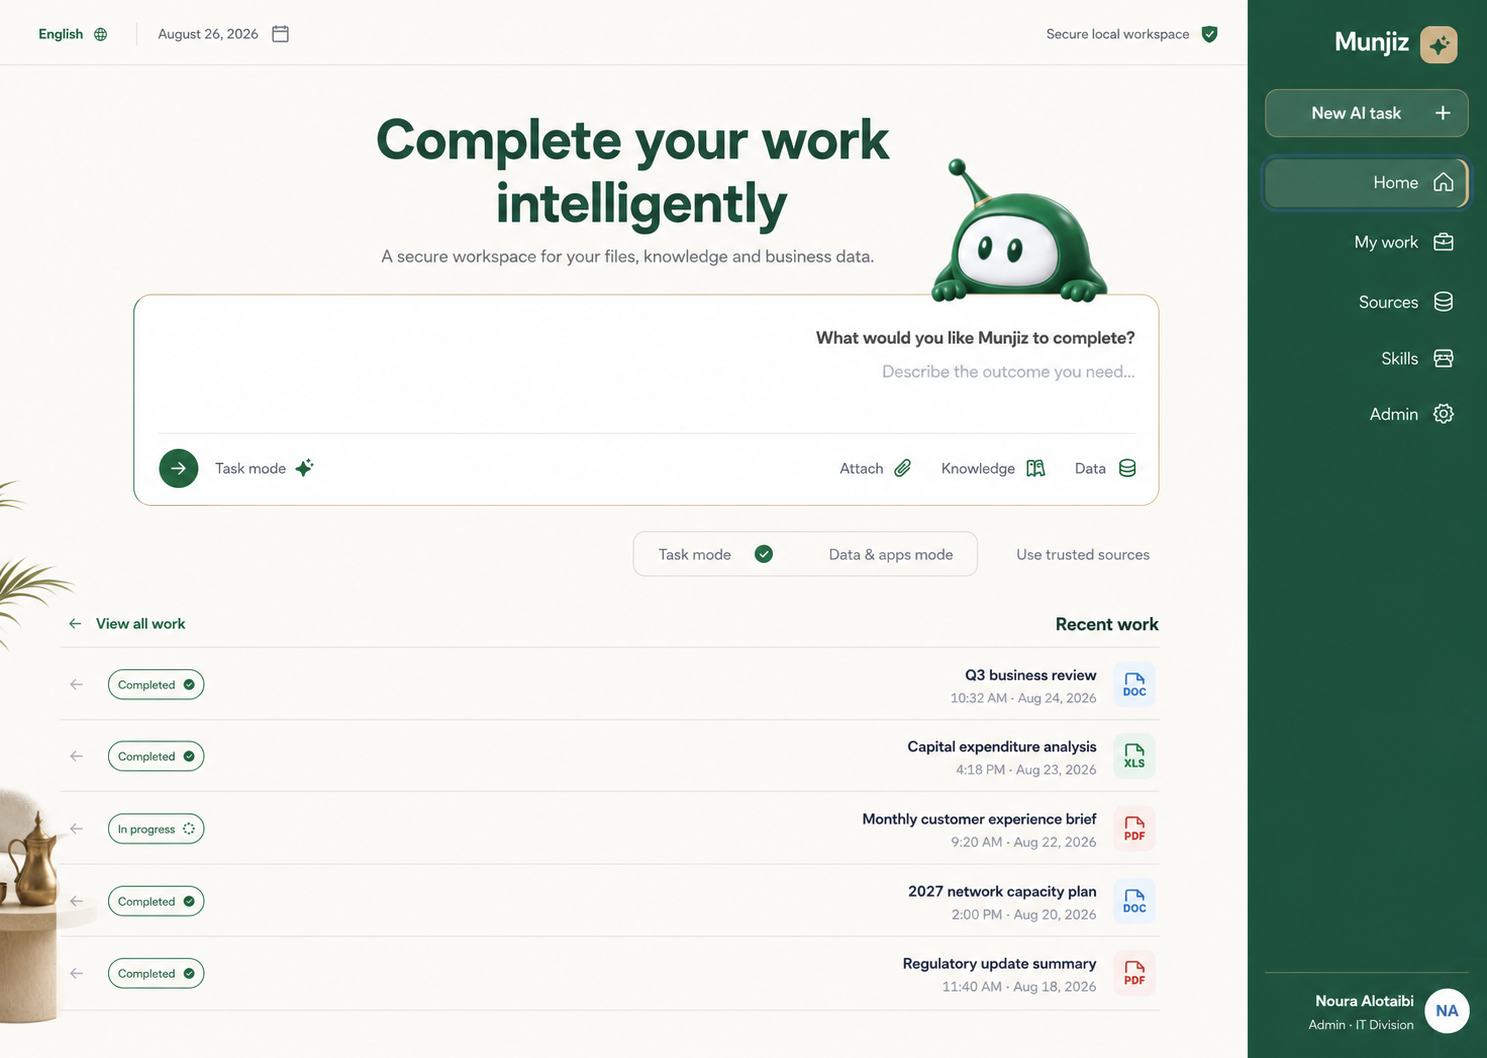The height and width of the screenshot is (1058, 1487).
Task: Click the Knowledge book icon
Action: click(1035, 468)
